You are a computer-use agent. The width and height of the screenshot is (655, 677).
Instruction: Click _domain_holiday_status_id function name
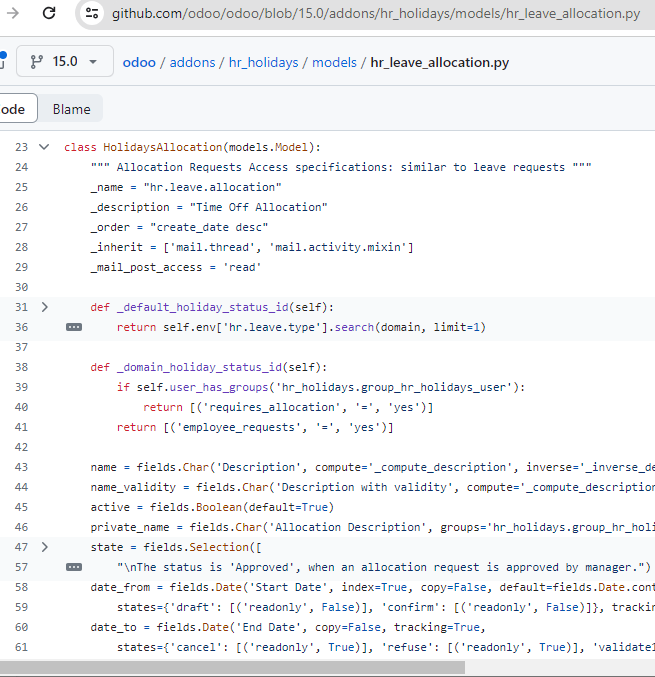[199, 367]
